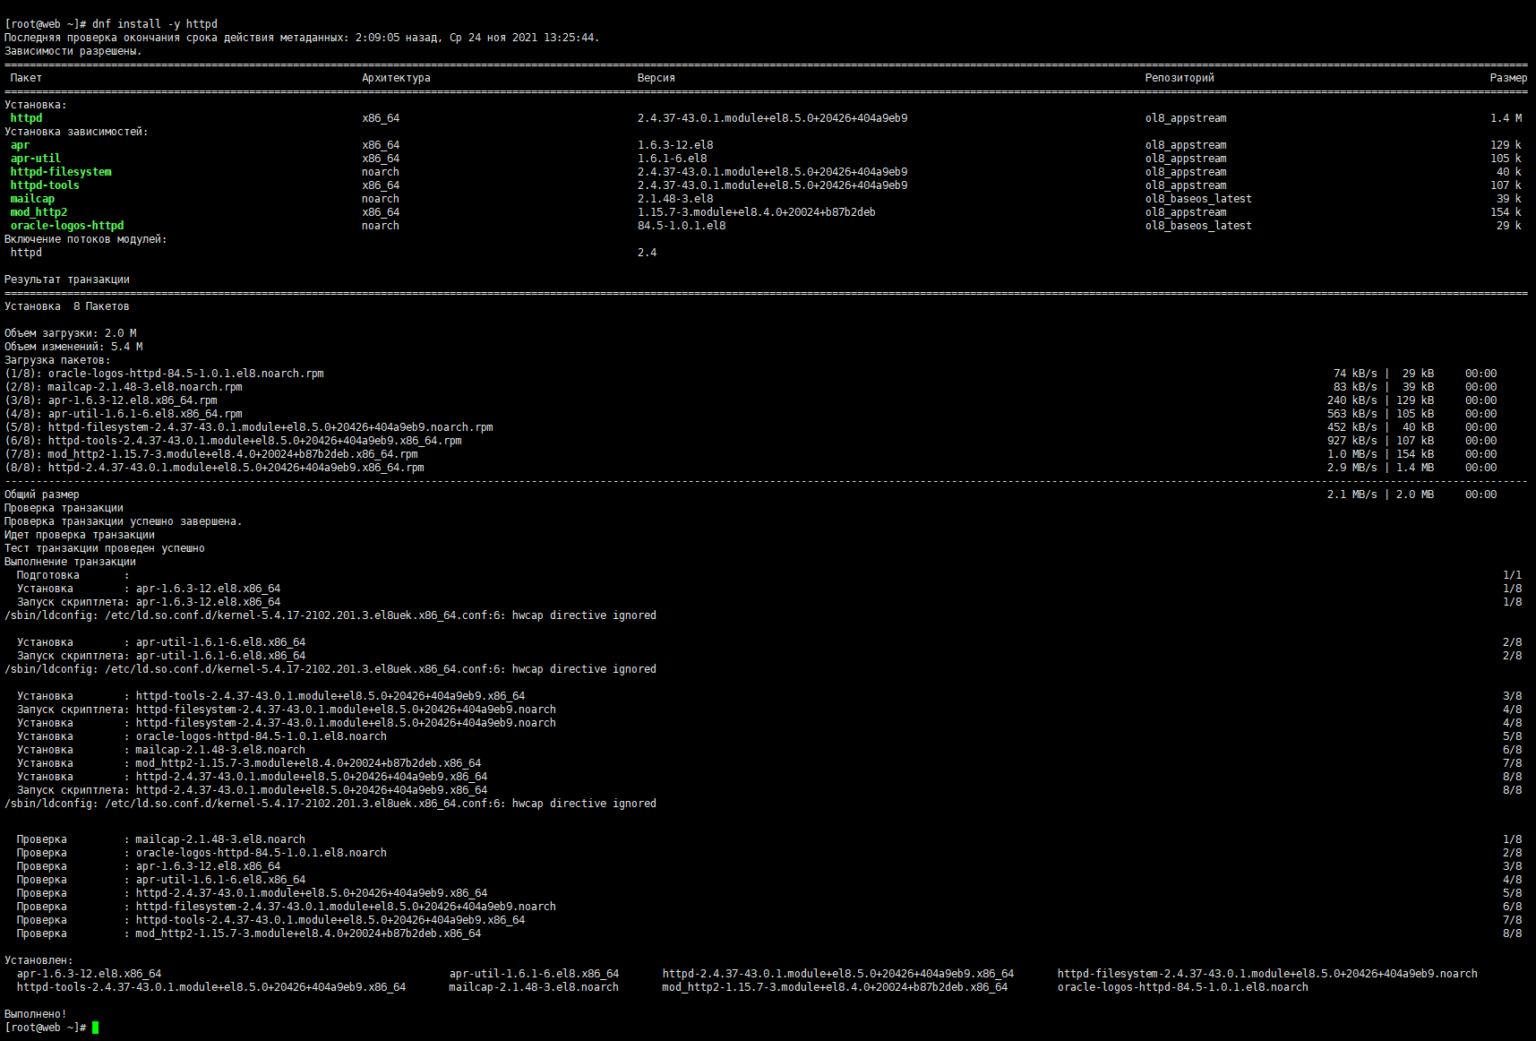Click the httpd-filesystem dependency name
The width and height of the screenshot is (1536, 1041).
click(x=60, y=171)
